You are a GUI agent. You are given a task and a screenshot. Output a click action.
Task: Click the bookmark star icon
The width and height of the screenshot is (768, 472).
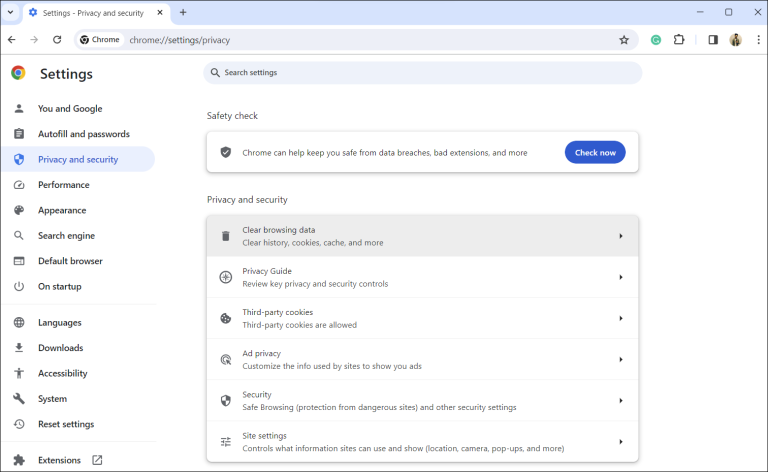click(x=624, y=40)
